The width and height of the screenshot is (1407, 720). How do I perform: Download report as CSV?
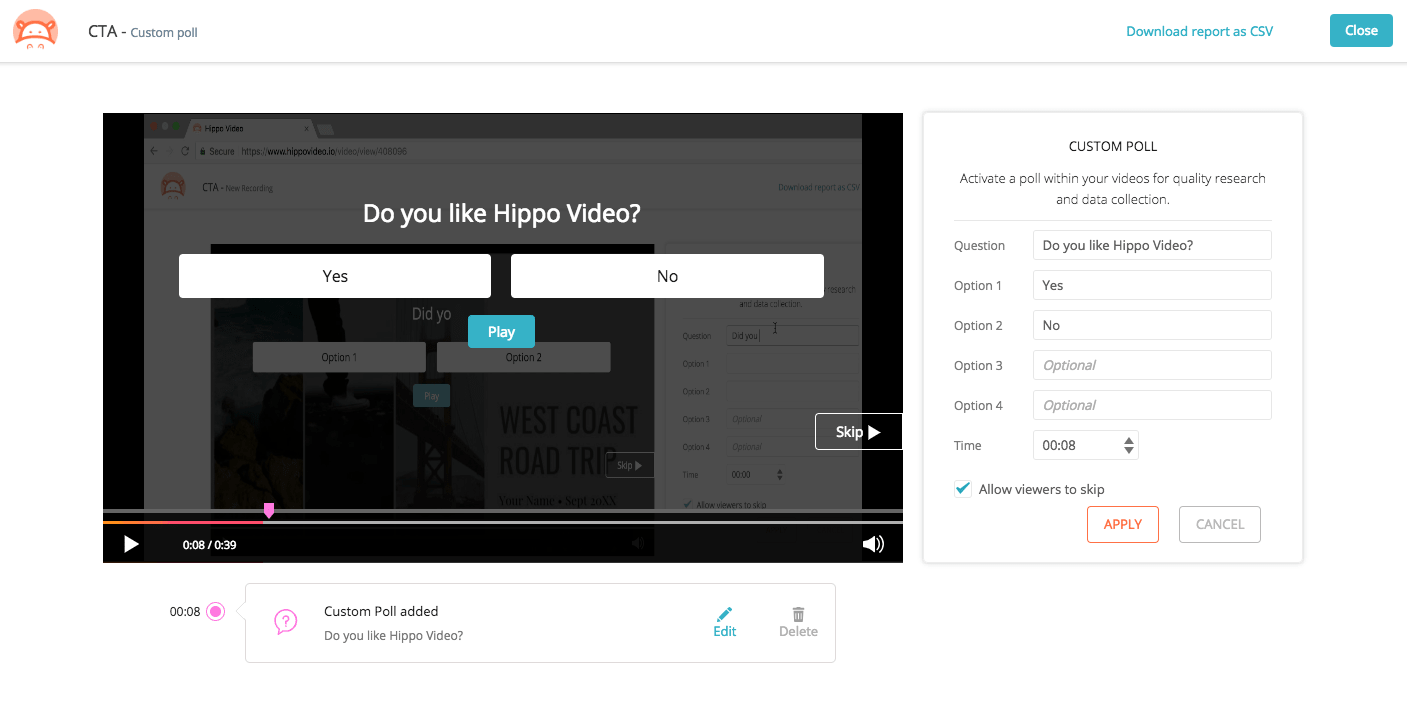1199,31
